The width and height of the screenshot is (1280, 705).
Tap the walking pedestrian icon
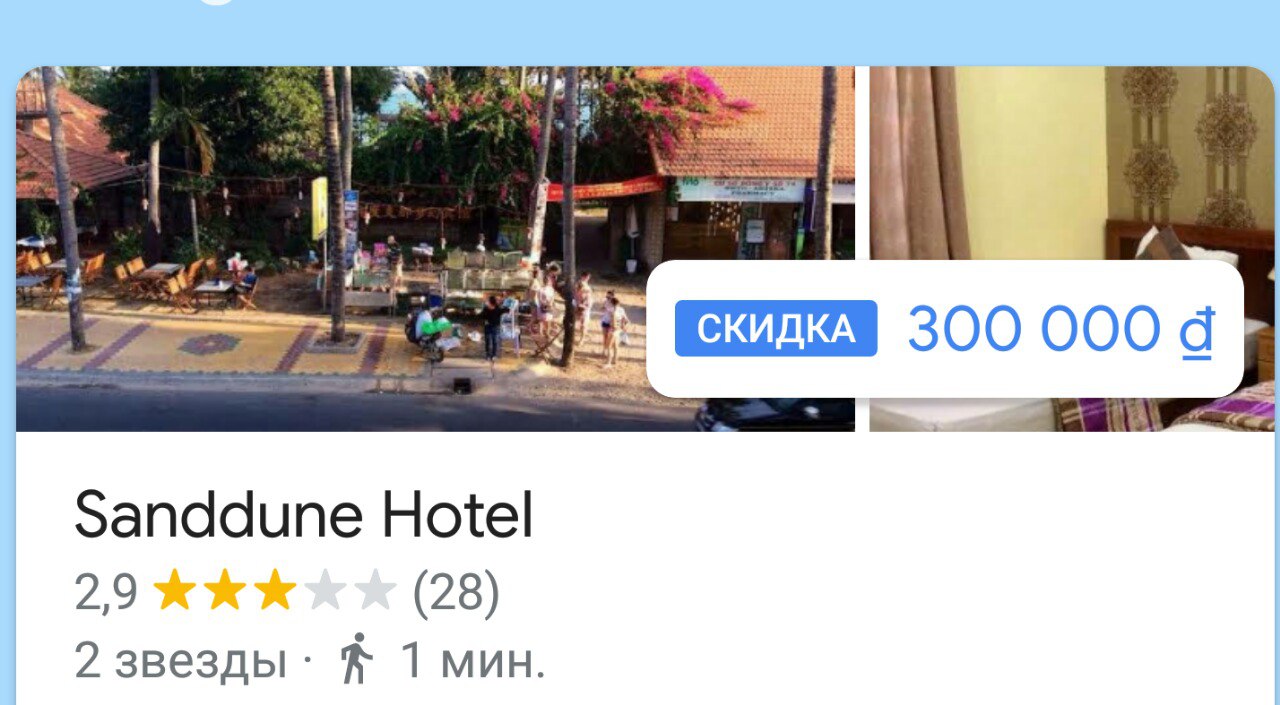pyautogui.click(x=356, y=659)
